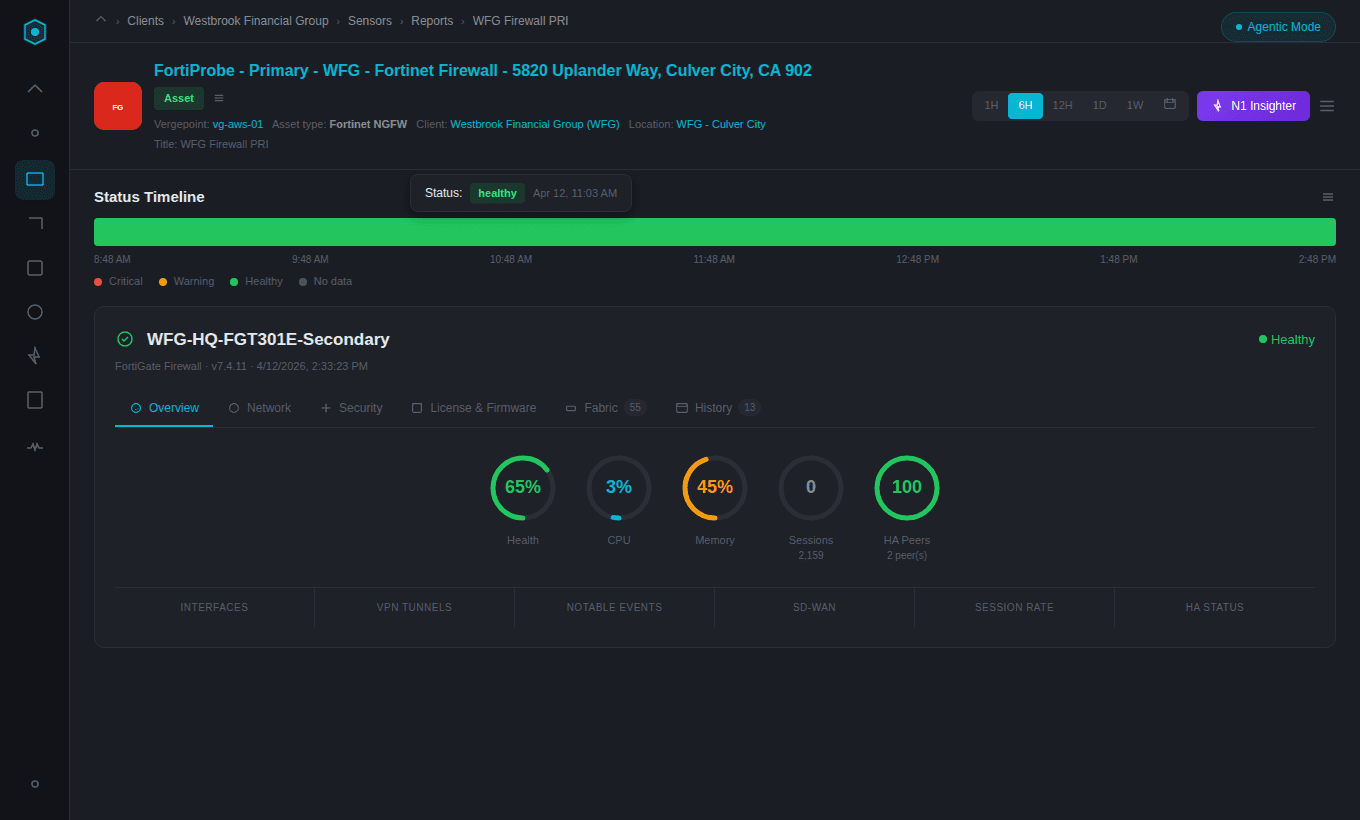
Task: Go to Clients in breadcrumb
Action: pos(145,21)
